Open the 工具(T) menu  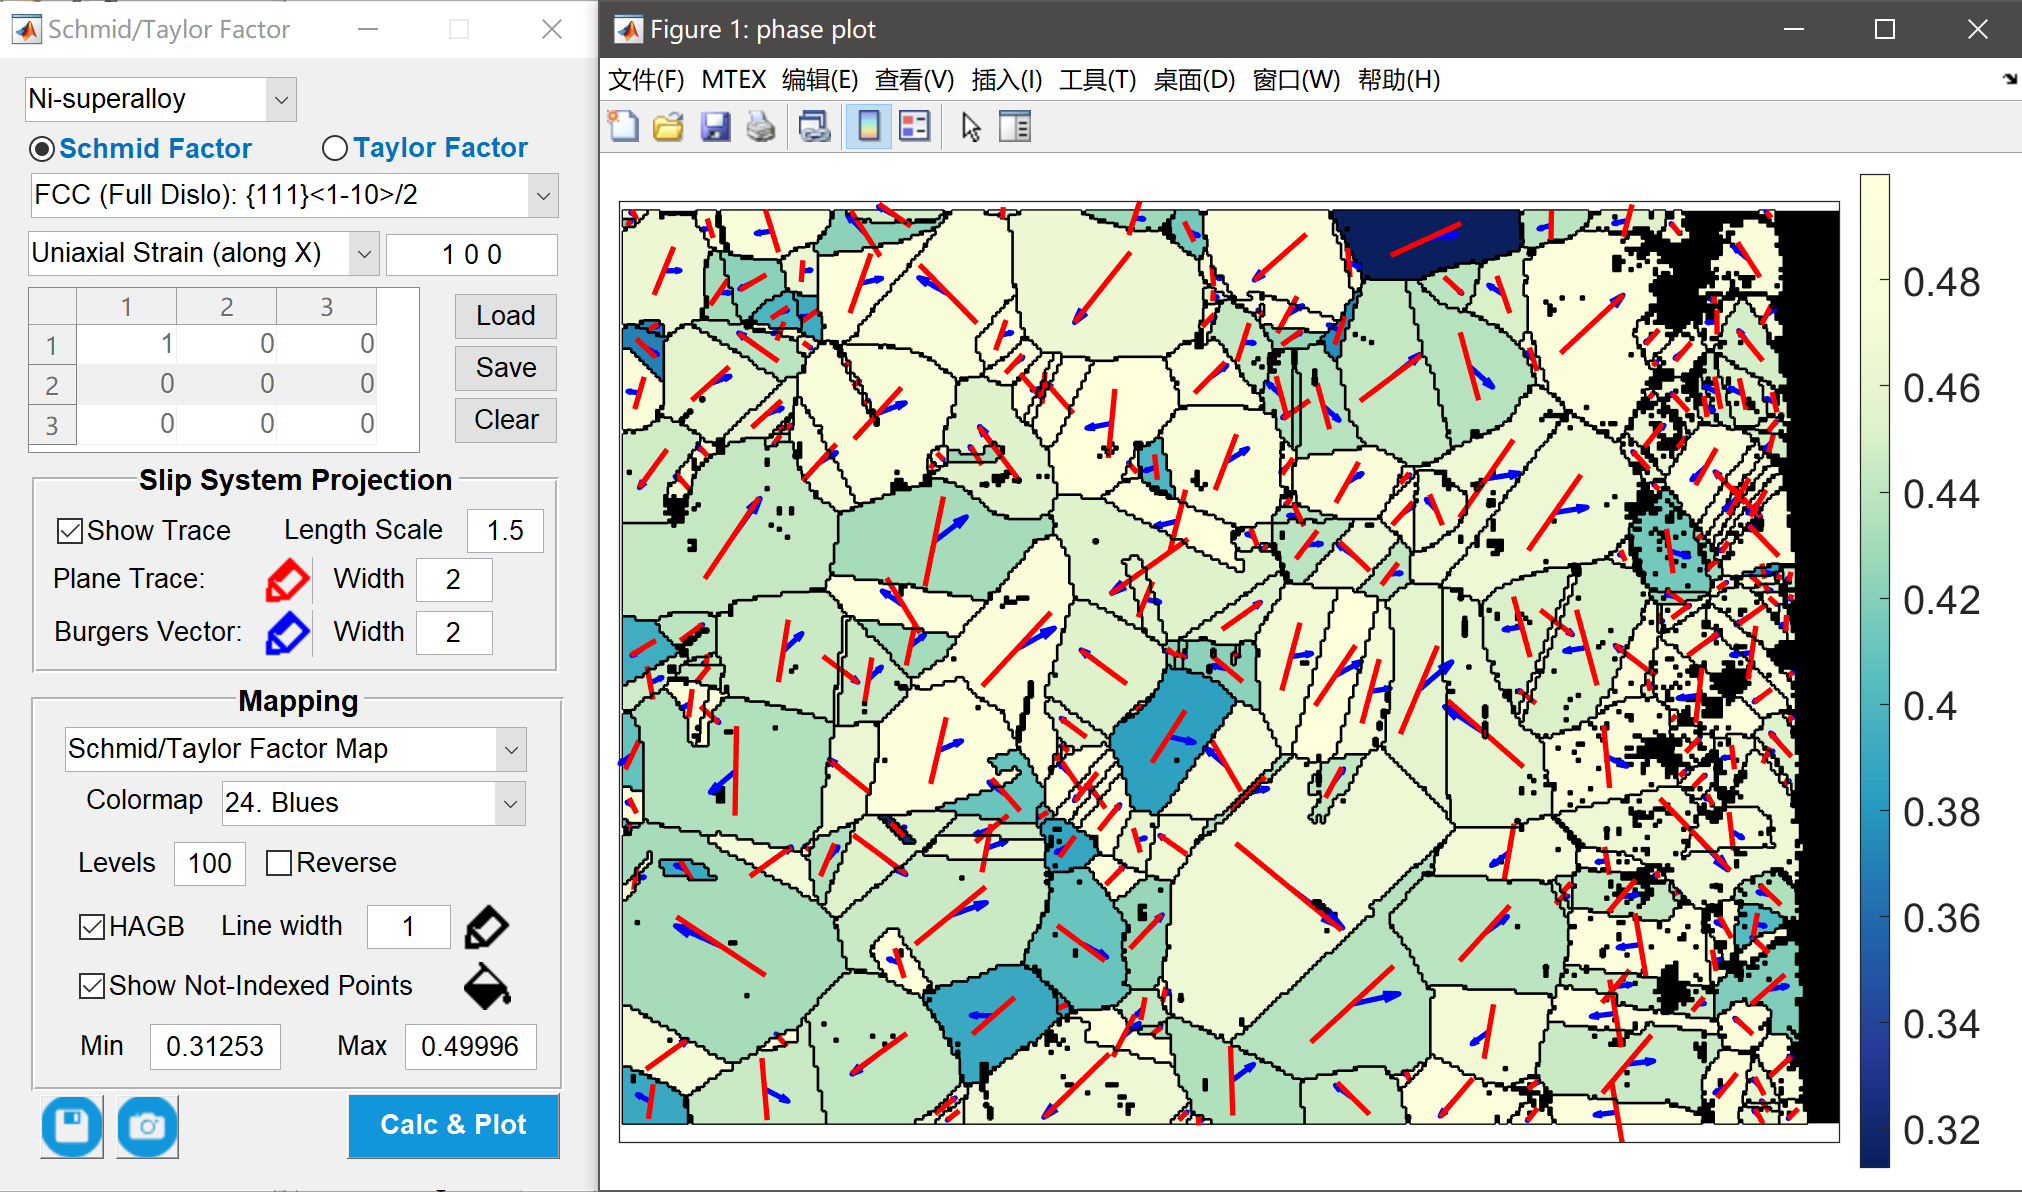1097,80
